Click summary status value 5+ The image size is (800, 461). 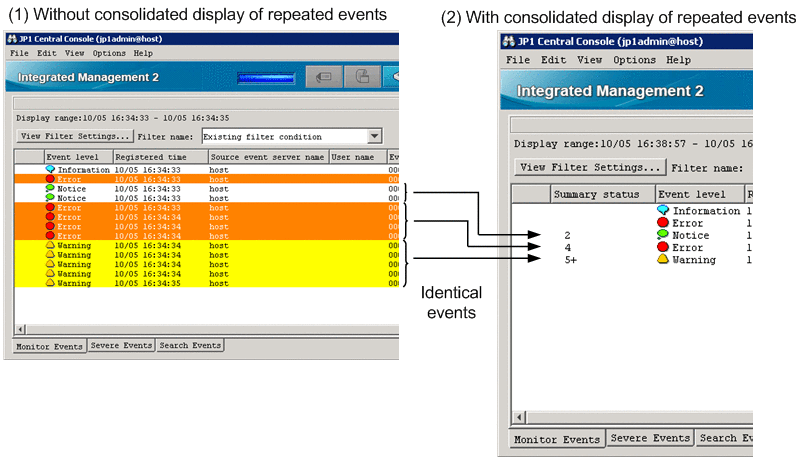pyautogui.click(x=570, y=260)
